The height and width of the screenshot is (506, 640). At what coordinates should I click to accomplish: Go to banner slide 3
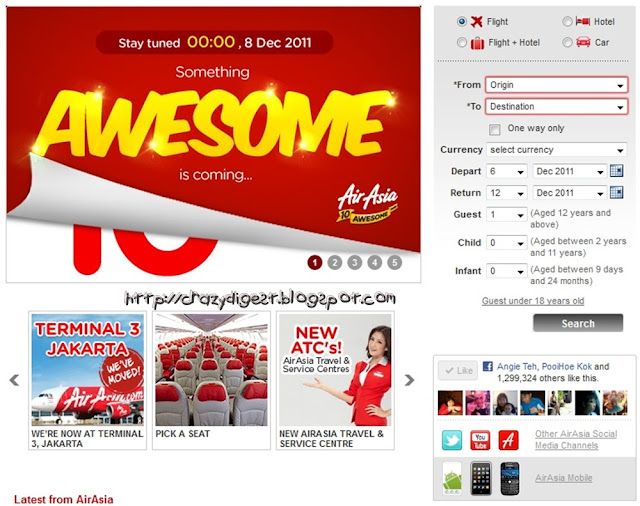[x=355, y=262]
